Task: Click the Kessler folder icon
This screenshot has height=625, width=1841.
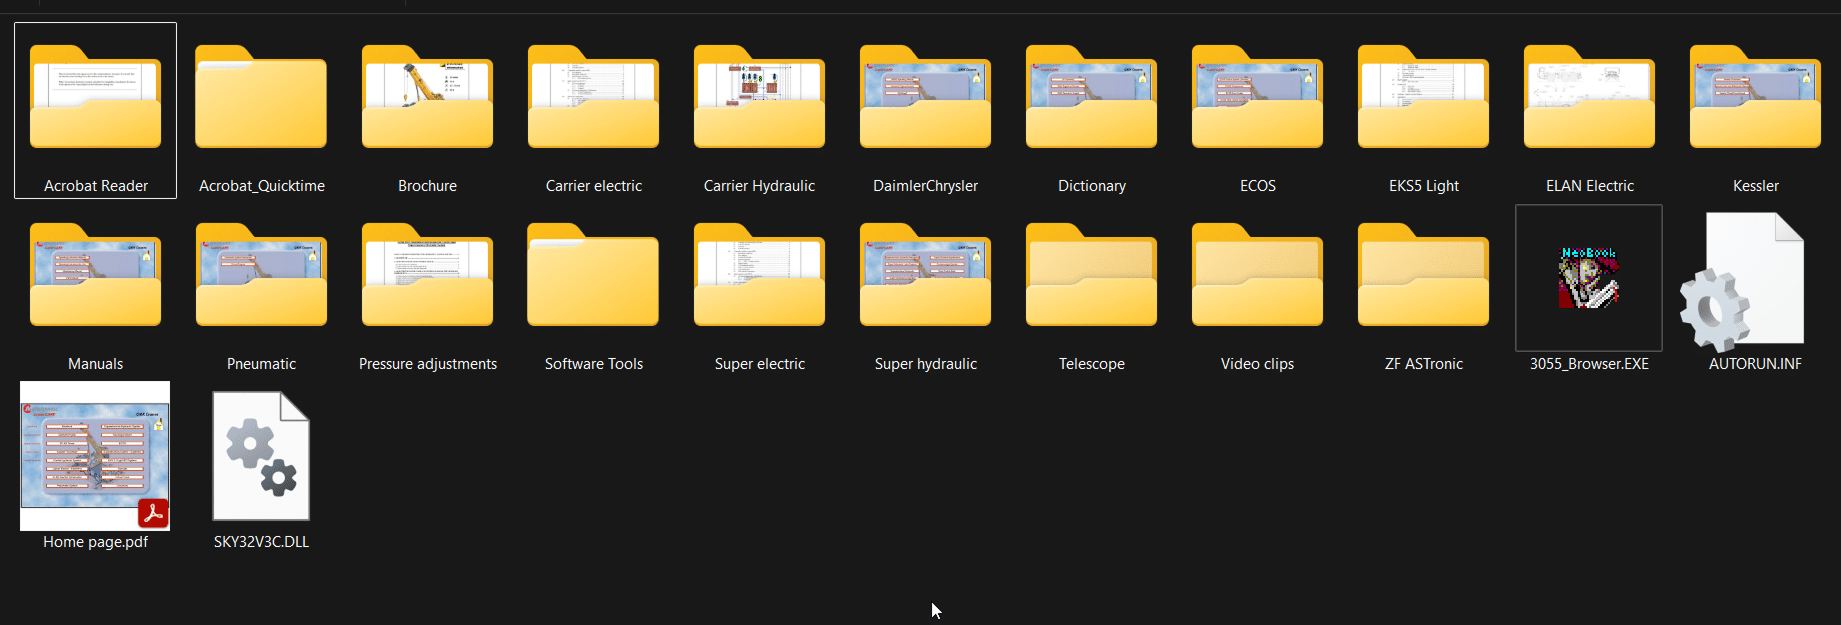Action: coord(1756,97)
